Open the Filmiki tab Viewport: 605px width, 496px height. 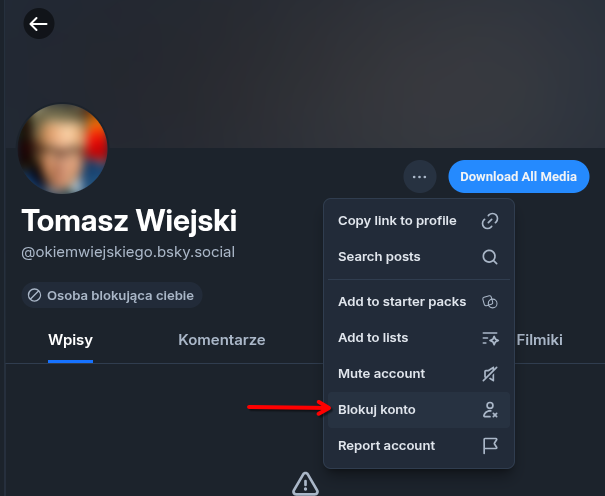(539, 340)
